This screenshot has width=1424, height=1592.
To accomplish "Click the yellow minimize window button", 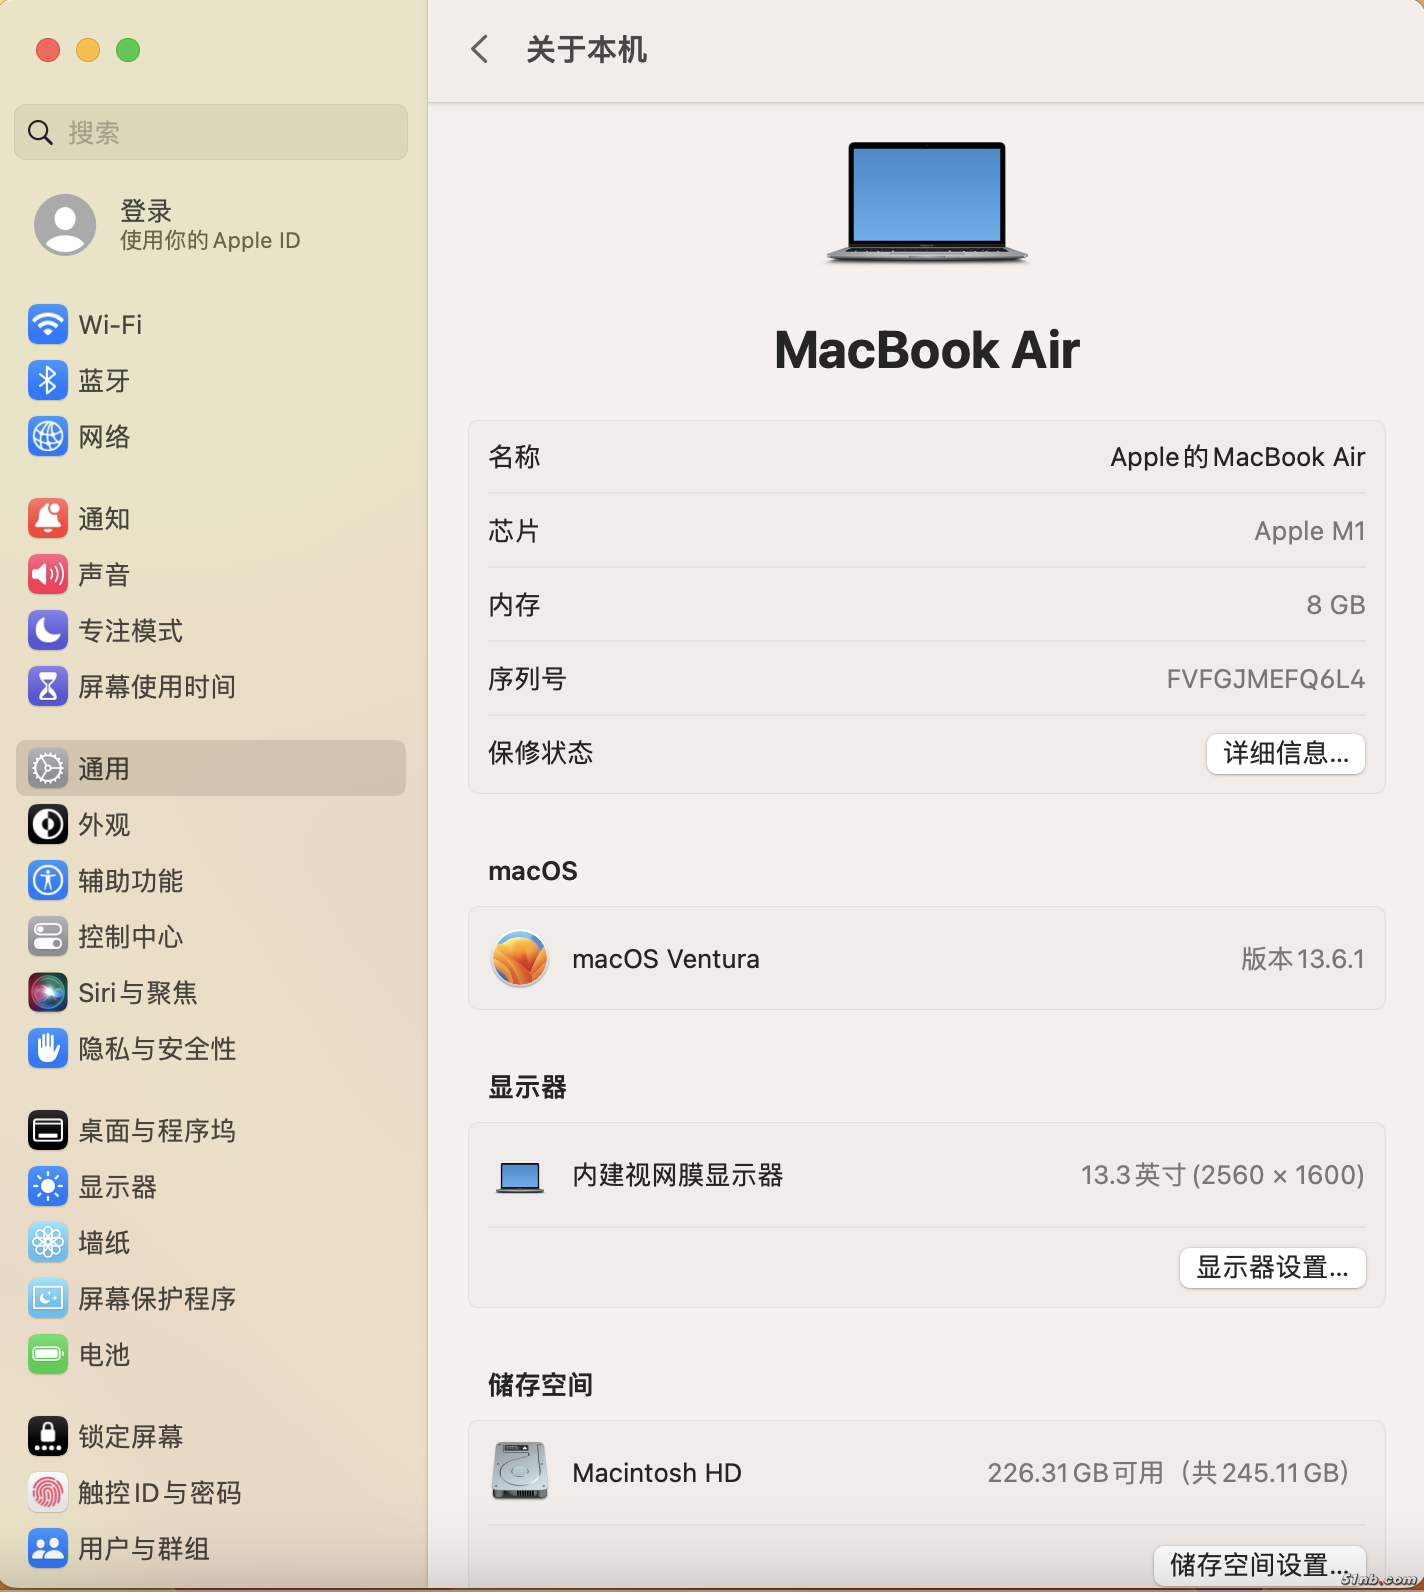I will (x=88, y=50).
